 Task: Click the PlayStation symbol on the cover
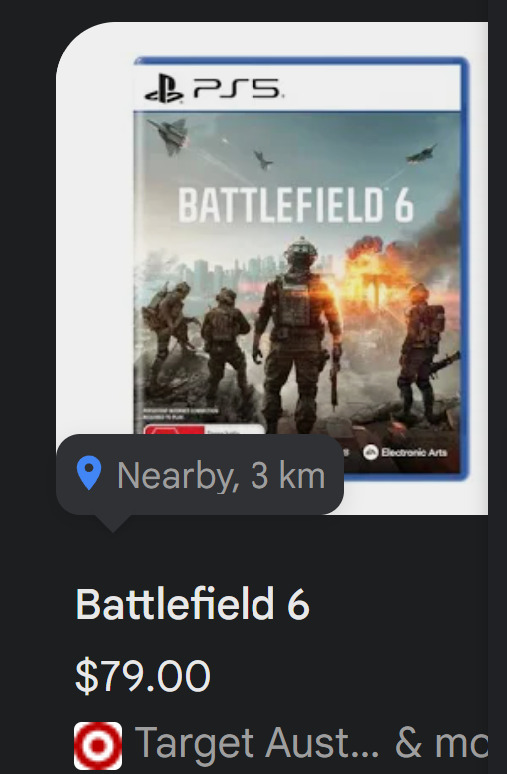tap(164, 89)
